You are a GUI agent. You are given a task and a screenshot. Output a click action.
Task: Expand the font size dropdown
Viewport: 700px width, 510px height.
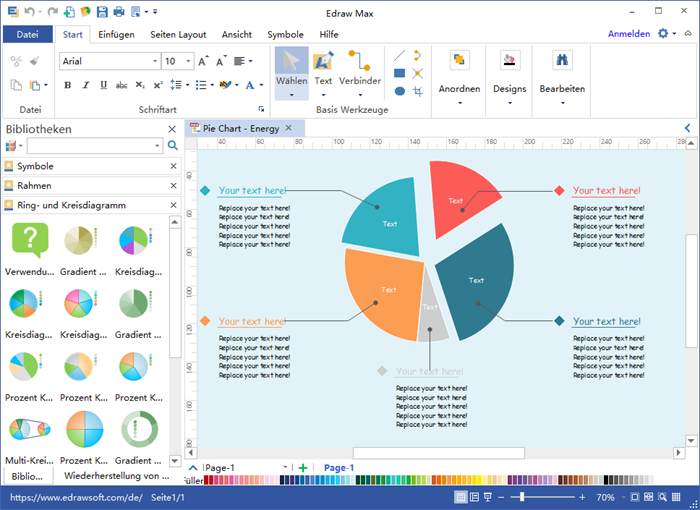pyautogui.click(x=188, y=61)
